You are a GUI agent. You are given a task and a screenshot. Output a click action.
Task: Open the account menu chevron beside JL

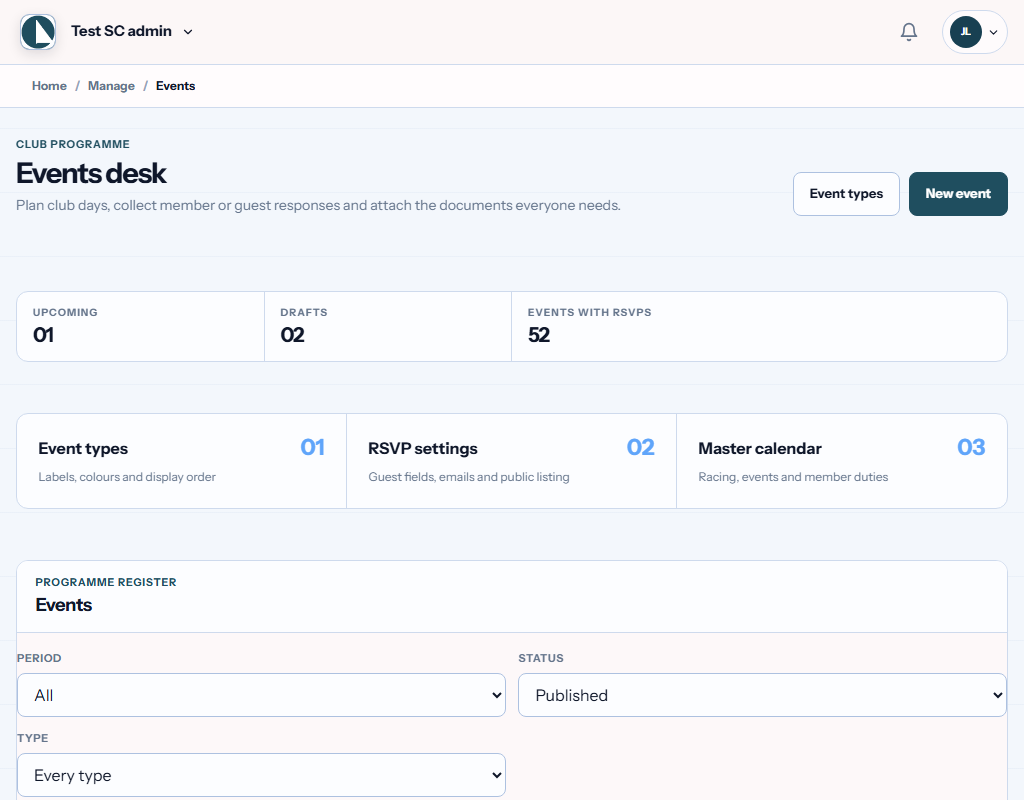click(x=993, y=32)
